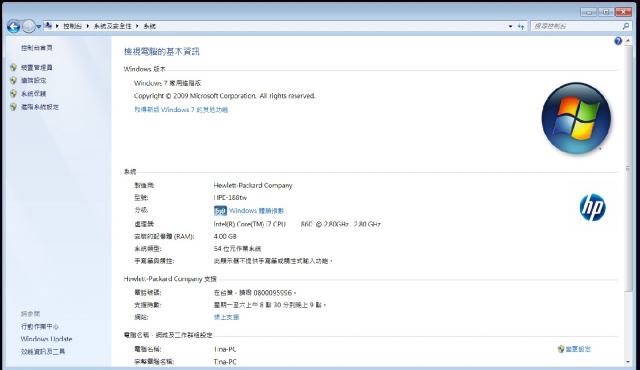Screen dimensions: 640x370
Task: Open 系統保護 from the sidebar
Action: [33, 93]
